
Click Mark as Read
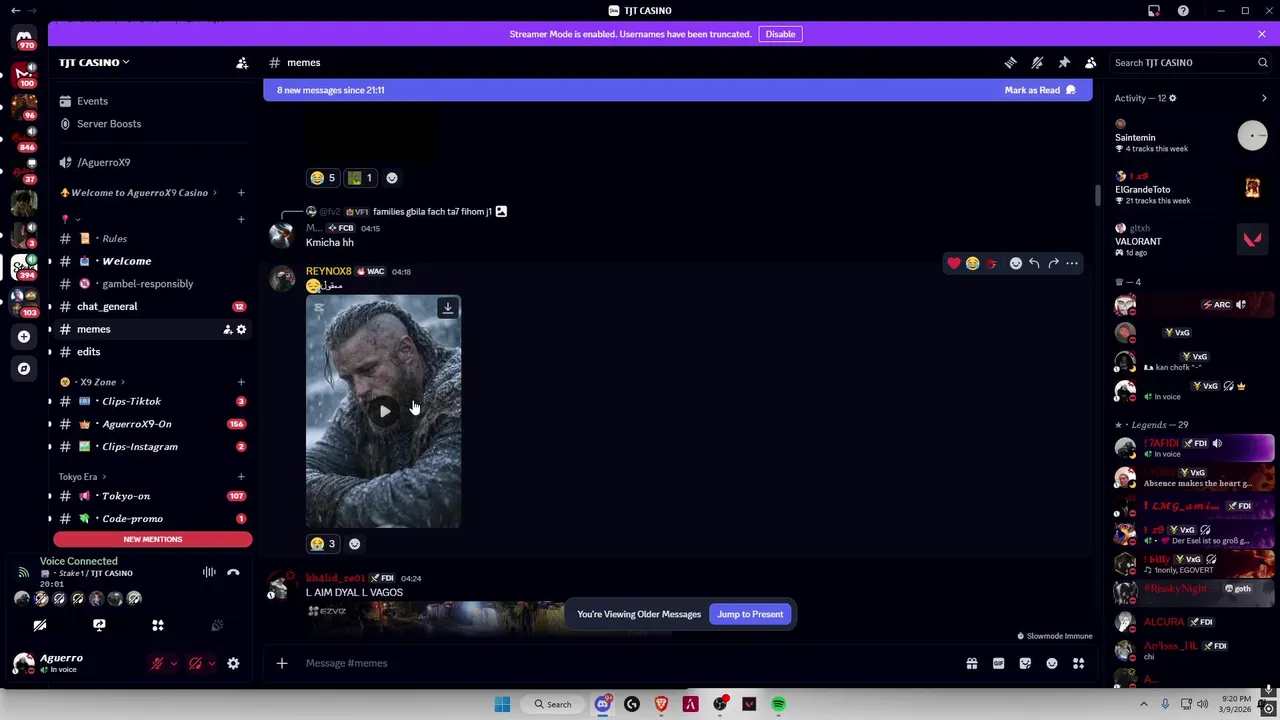1040,90
